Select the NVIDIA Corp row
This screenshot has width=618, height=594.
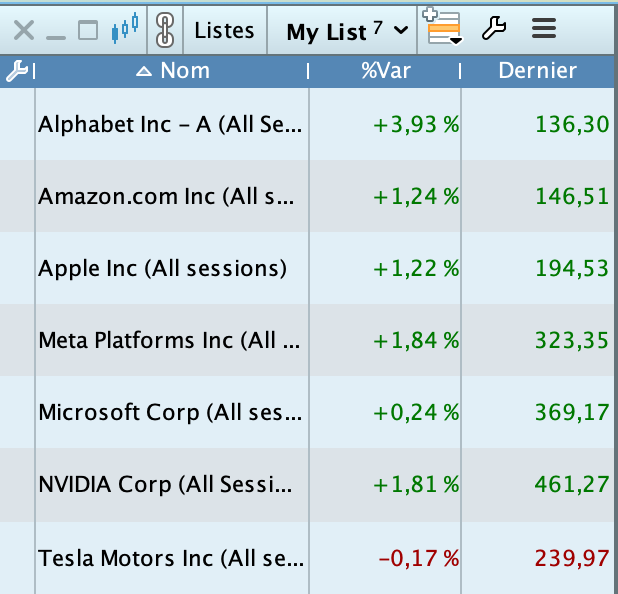166,485
